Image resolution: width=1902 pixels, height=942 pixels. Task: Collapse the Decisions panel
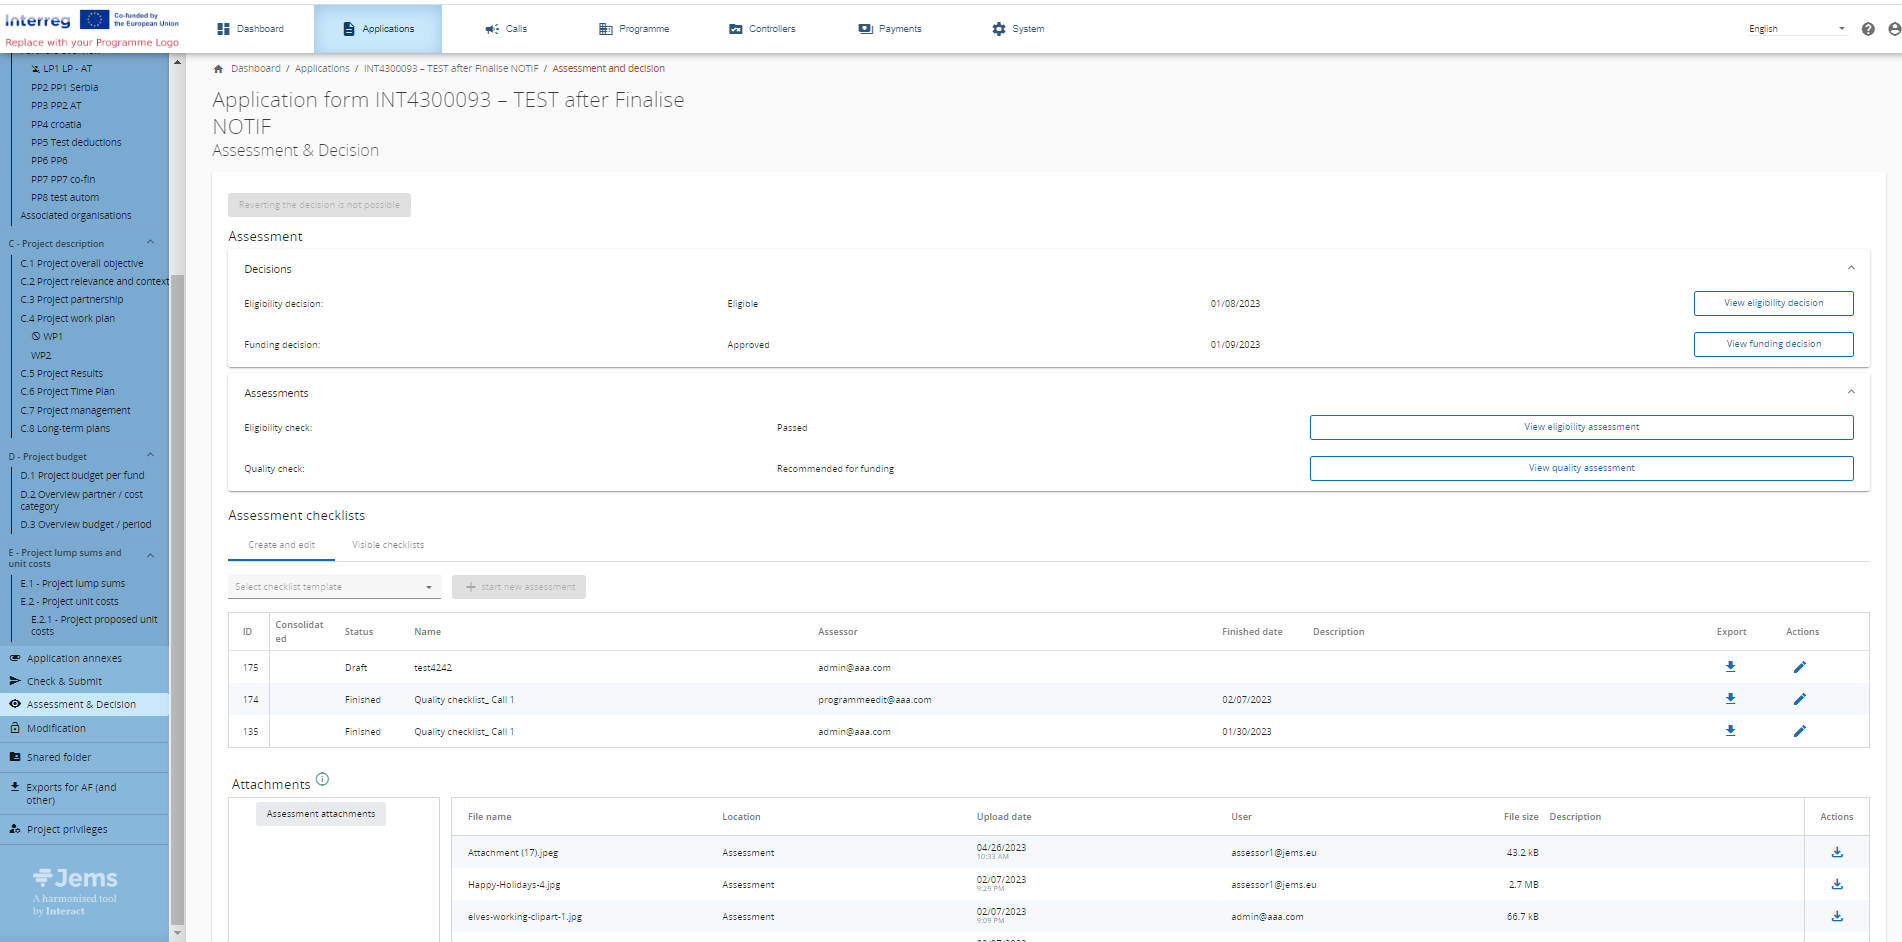(1850, 268)
